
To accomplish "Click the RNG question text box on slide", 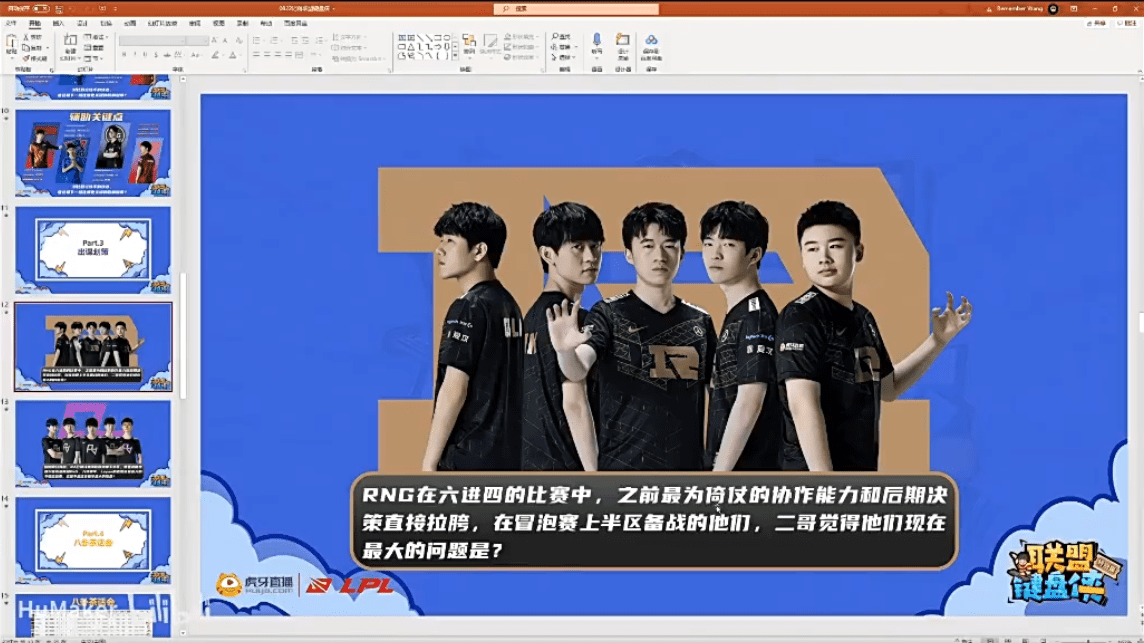I will click(x=654, y=521).
